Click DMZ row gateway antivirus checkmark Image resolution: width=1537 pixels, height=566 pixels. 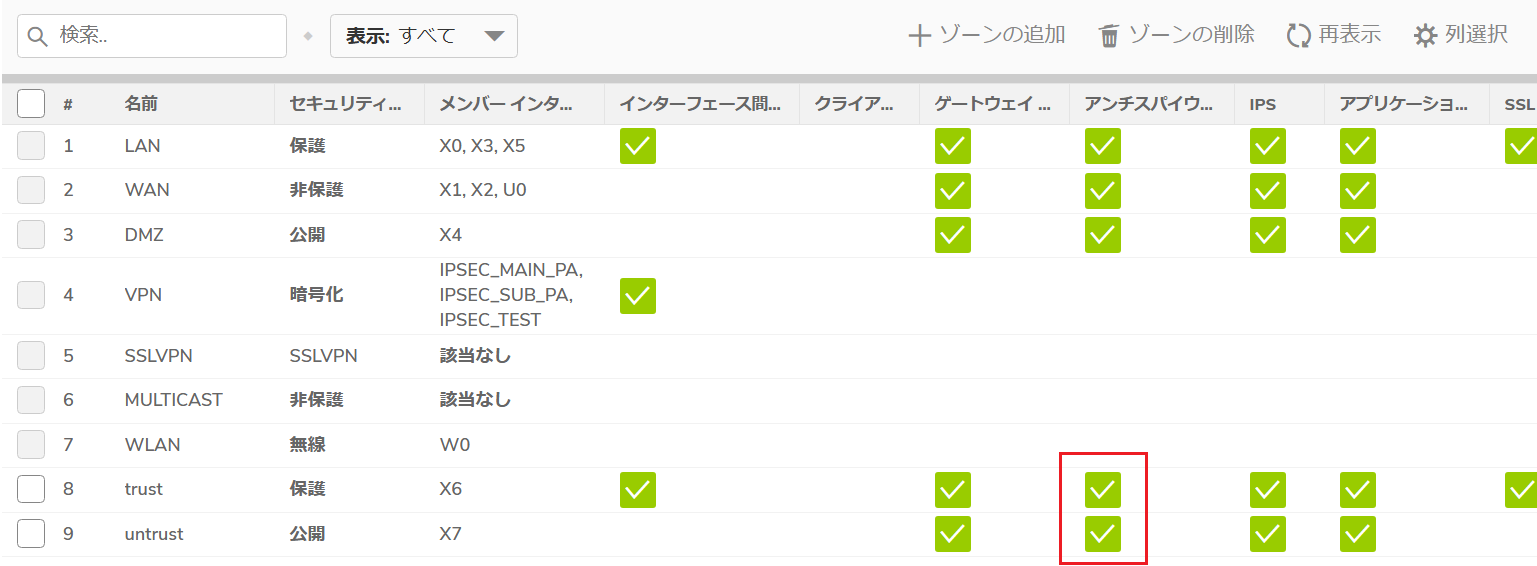(953, 235)
